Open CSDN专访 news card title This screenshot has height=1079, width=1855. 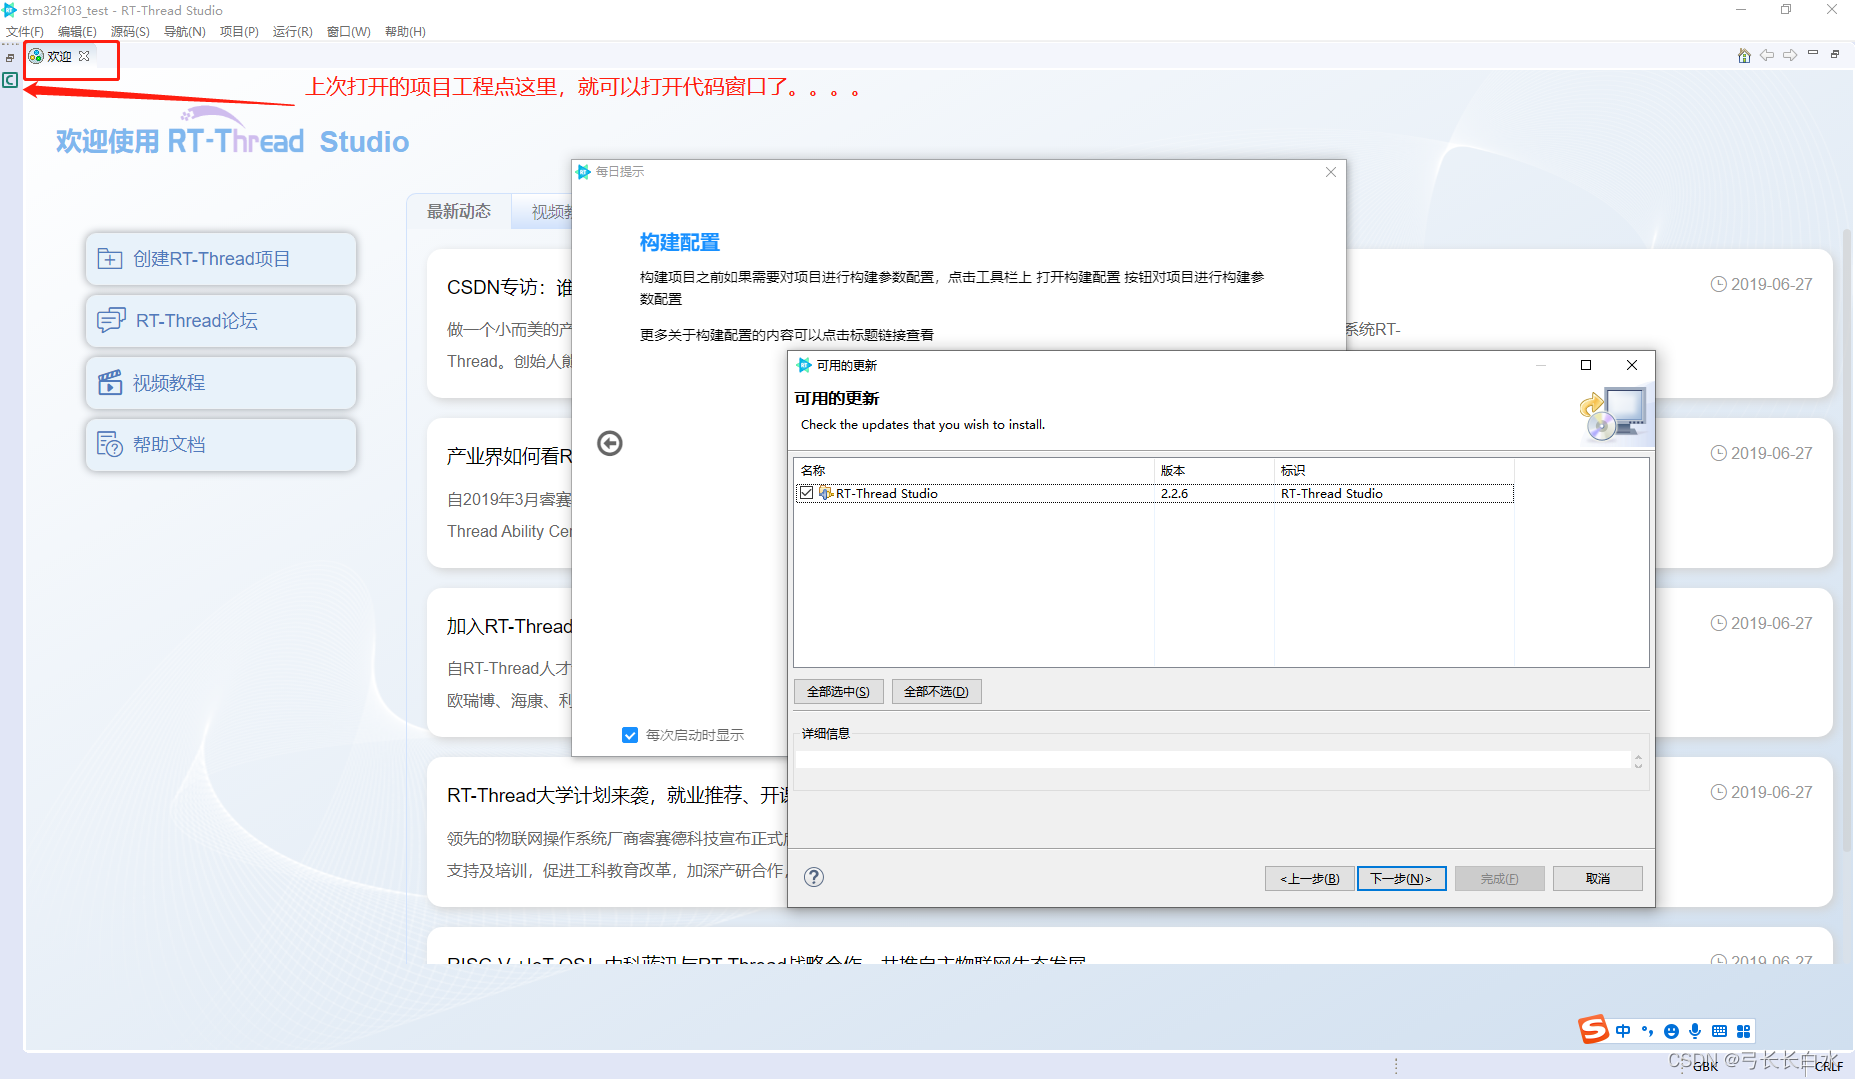(509, 288)
